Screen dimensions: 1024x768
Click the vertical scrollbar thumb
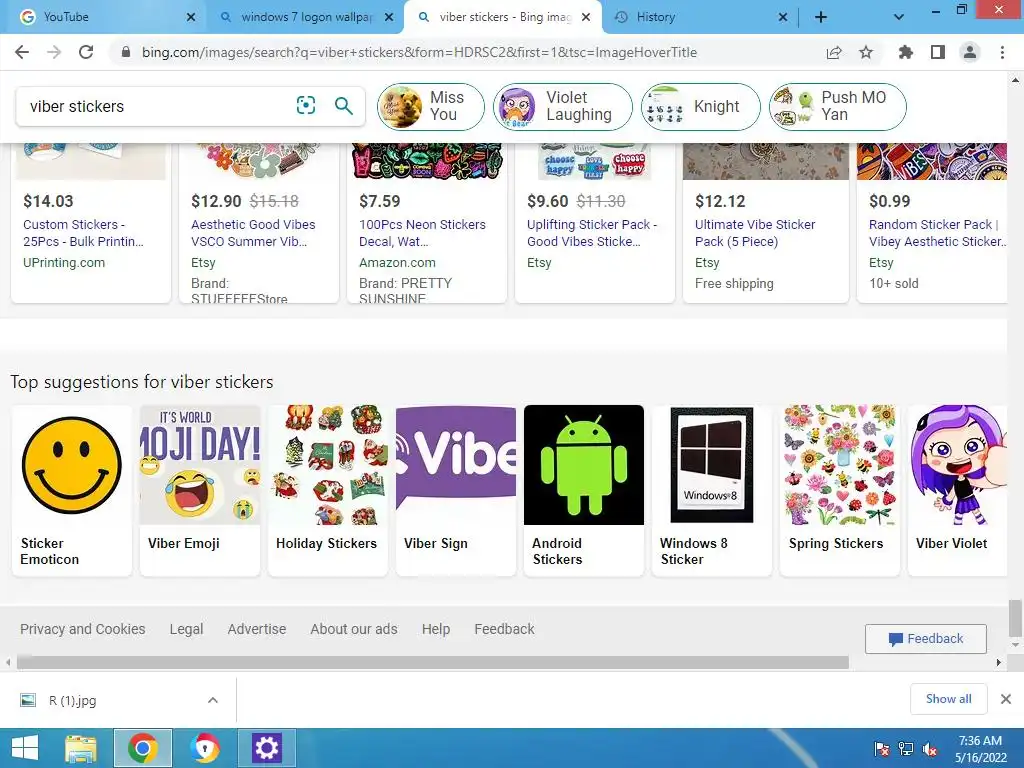1015,618
